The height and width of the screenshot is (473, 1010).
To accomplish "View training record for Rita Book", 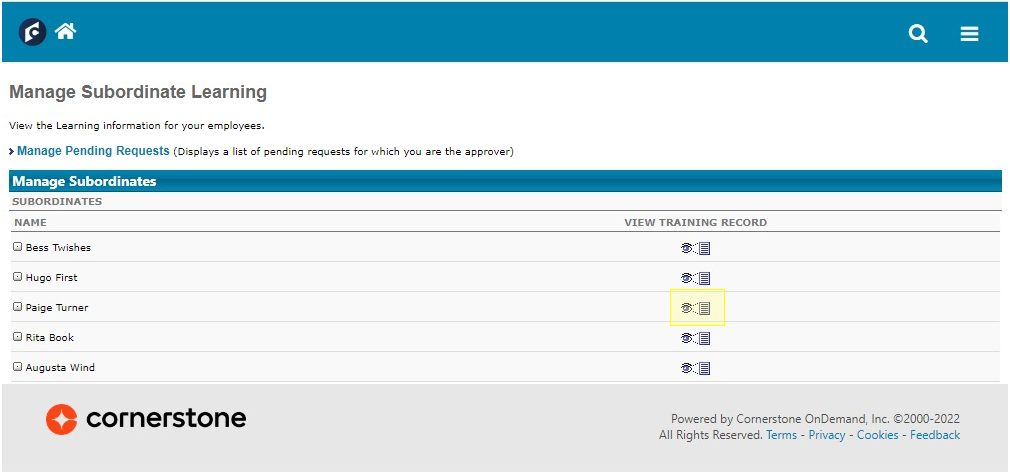I will tap(696, 338).
